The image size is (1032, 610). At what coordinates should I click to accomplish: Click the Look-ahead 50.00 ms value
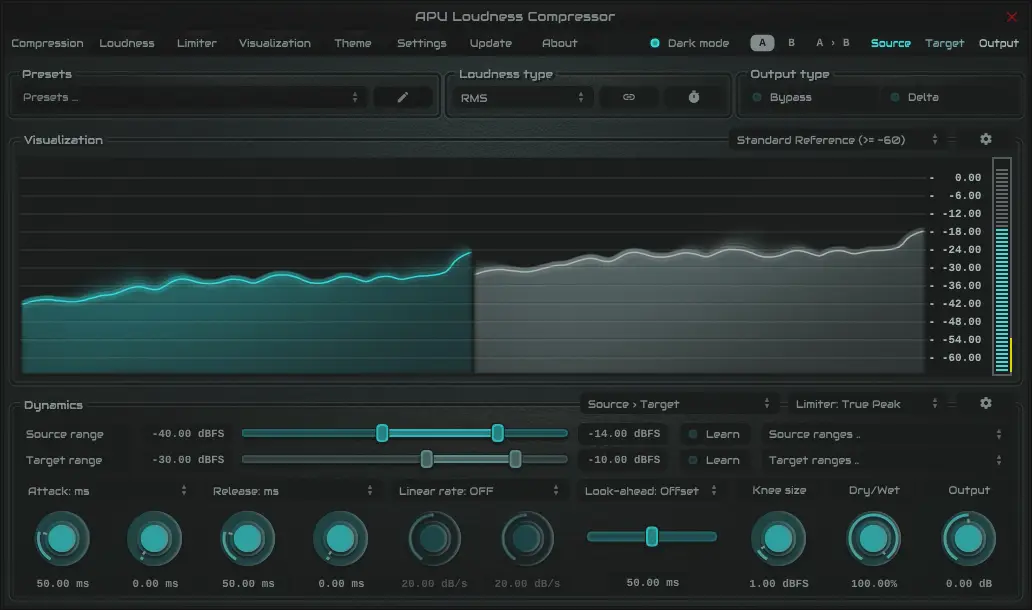[652, 582]
